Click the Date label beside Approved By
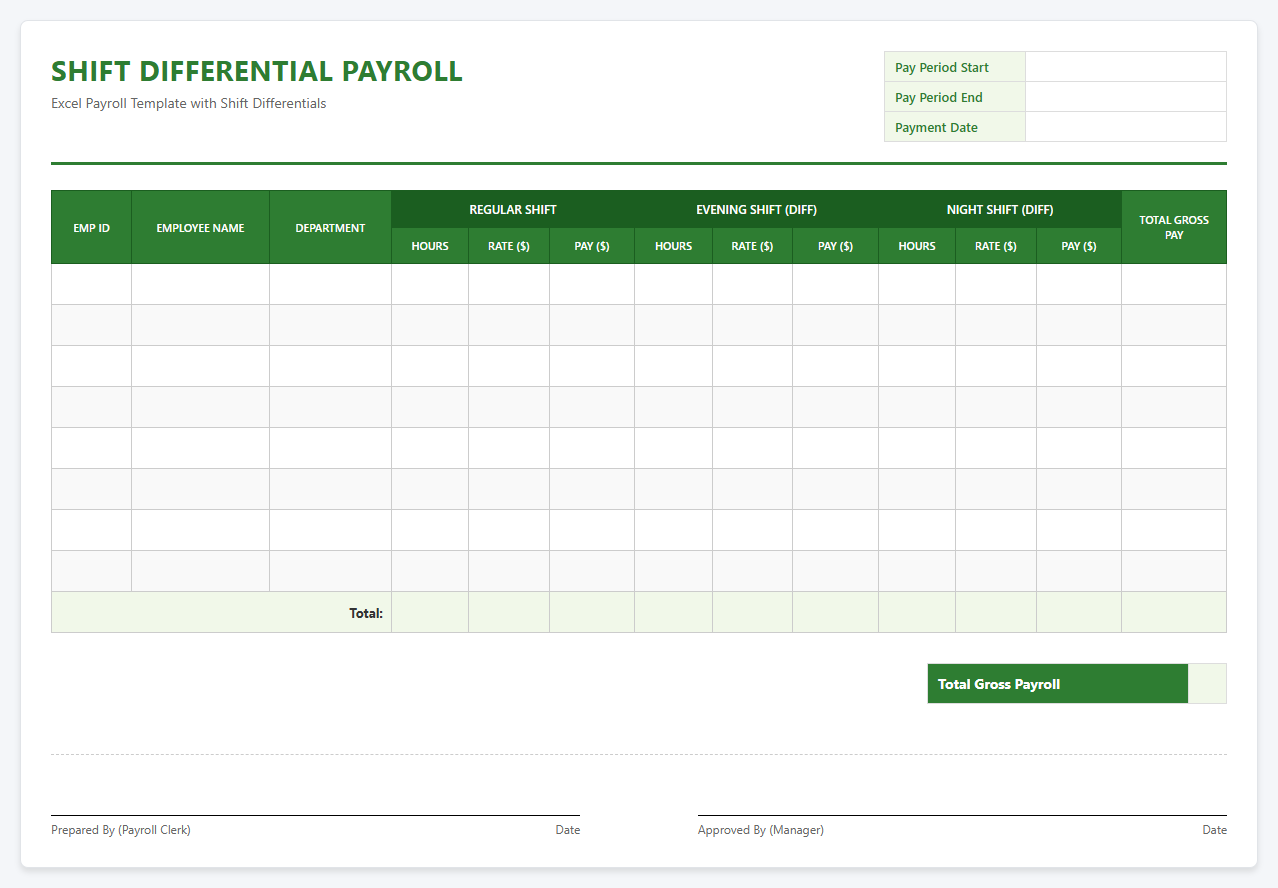The image size is (1278, 888). [1215, 830]
